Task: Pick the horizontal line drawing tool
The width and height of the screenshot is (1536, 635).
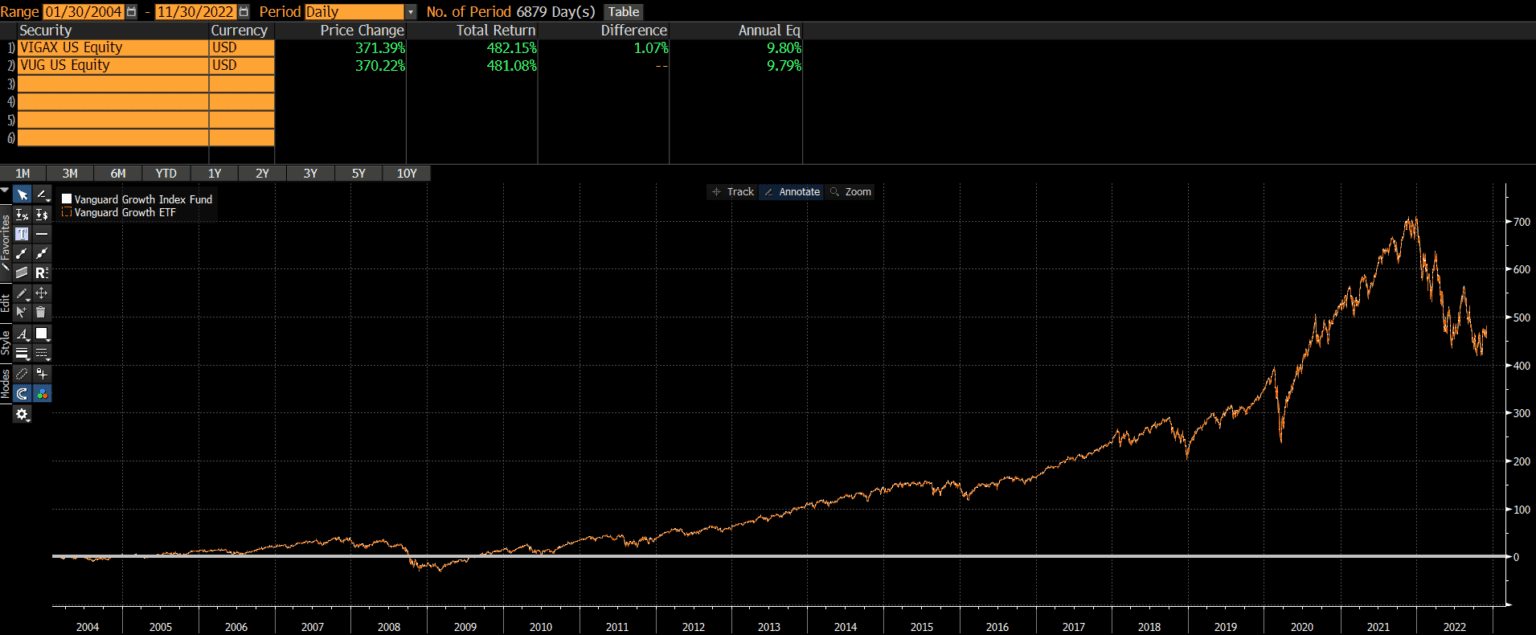Action: click(x=42, y=234)
